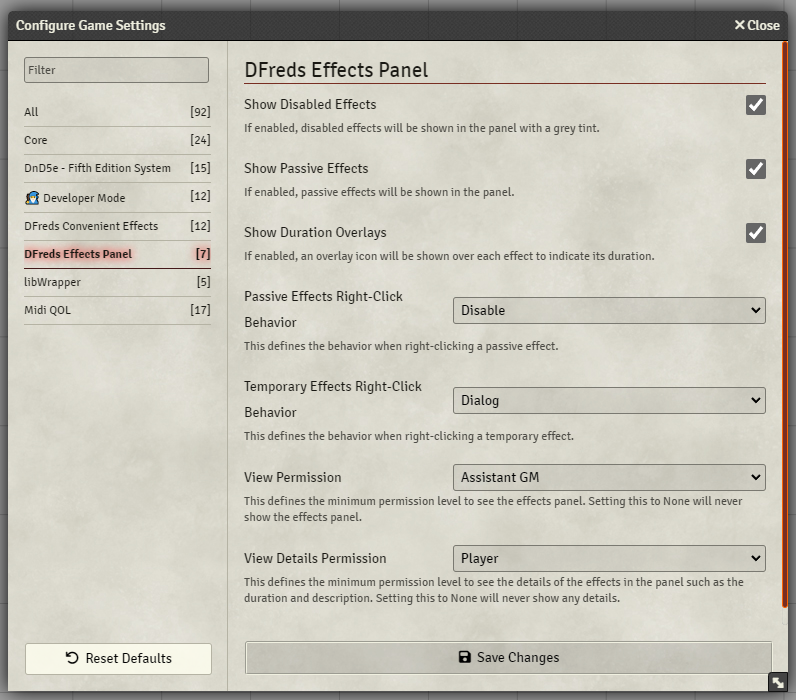Open the libWrapper settings category

click(117, 282)
